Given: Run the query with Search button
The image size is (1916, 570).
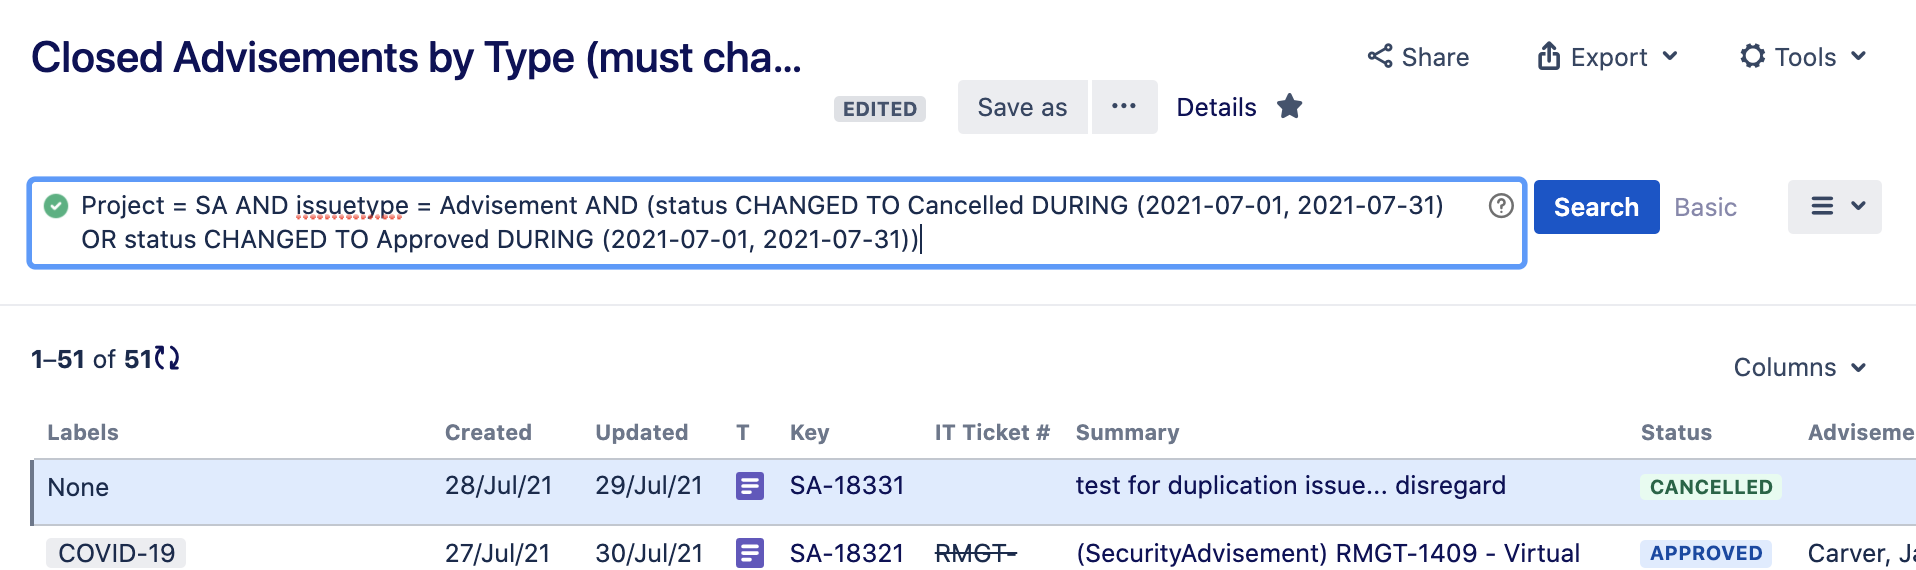Looking at the screenshot, I should click(1596, 207).
